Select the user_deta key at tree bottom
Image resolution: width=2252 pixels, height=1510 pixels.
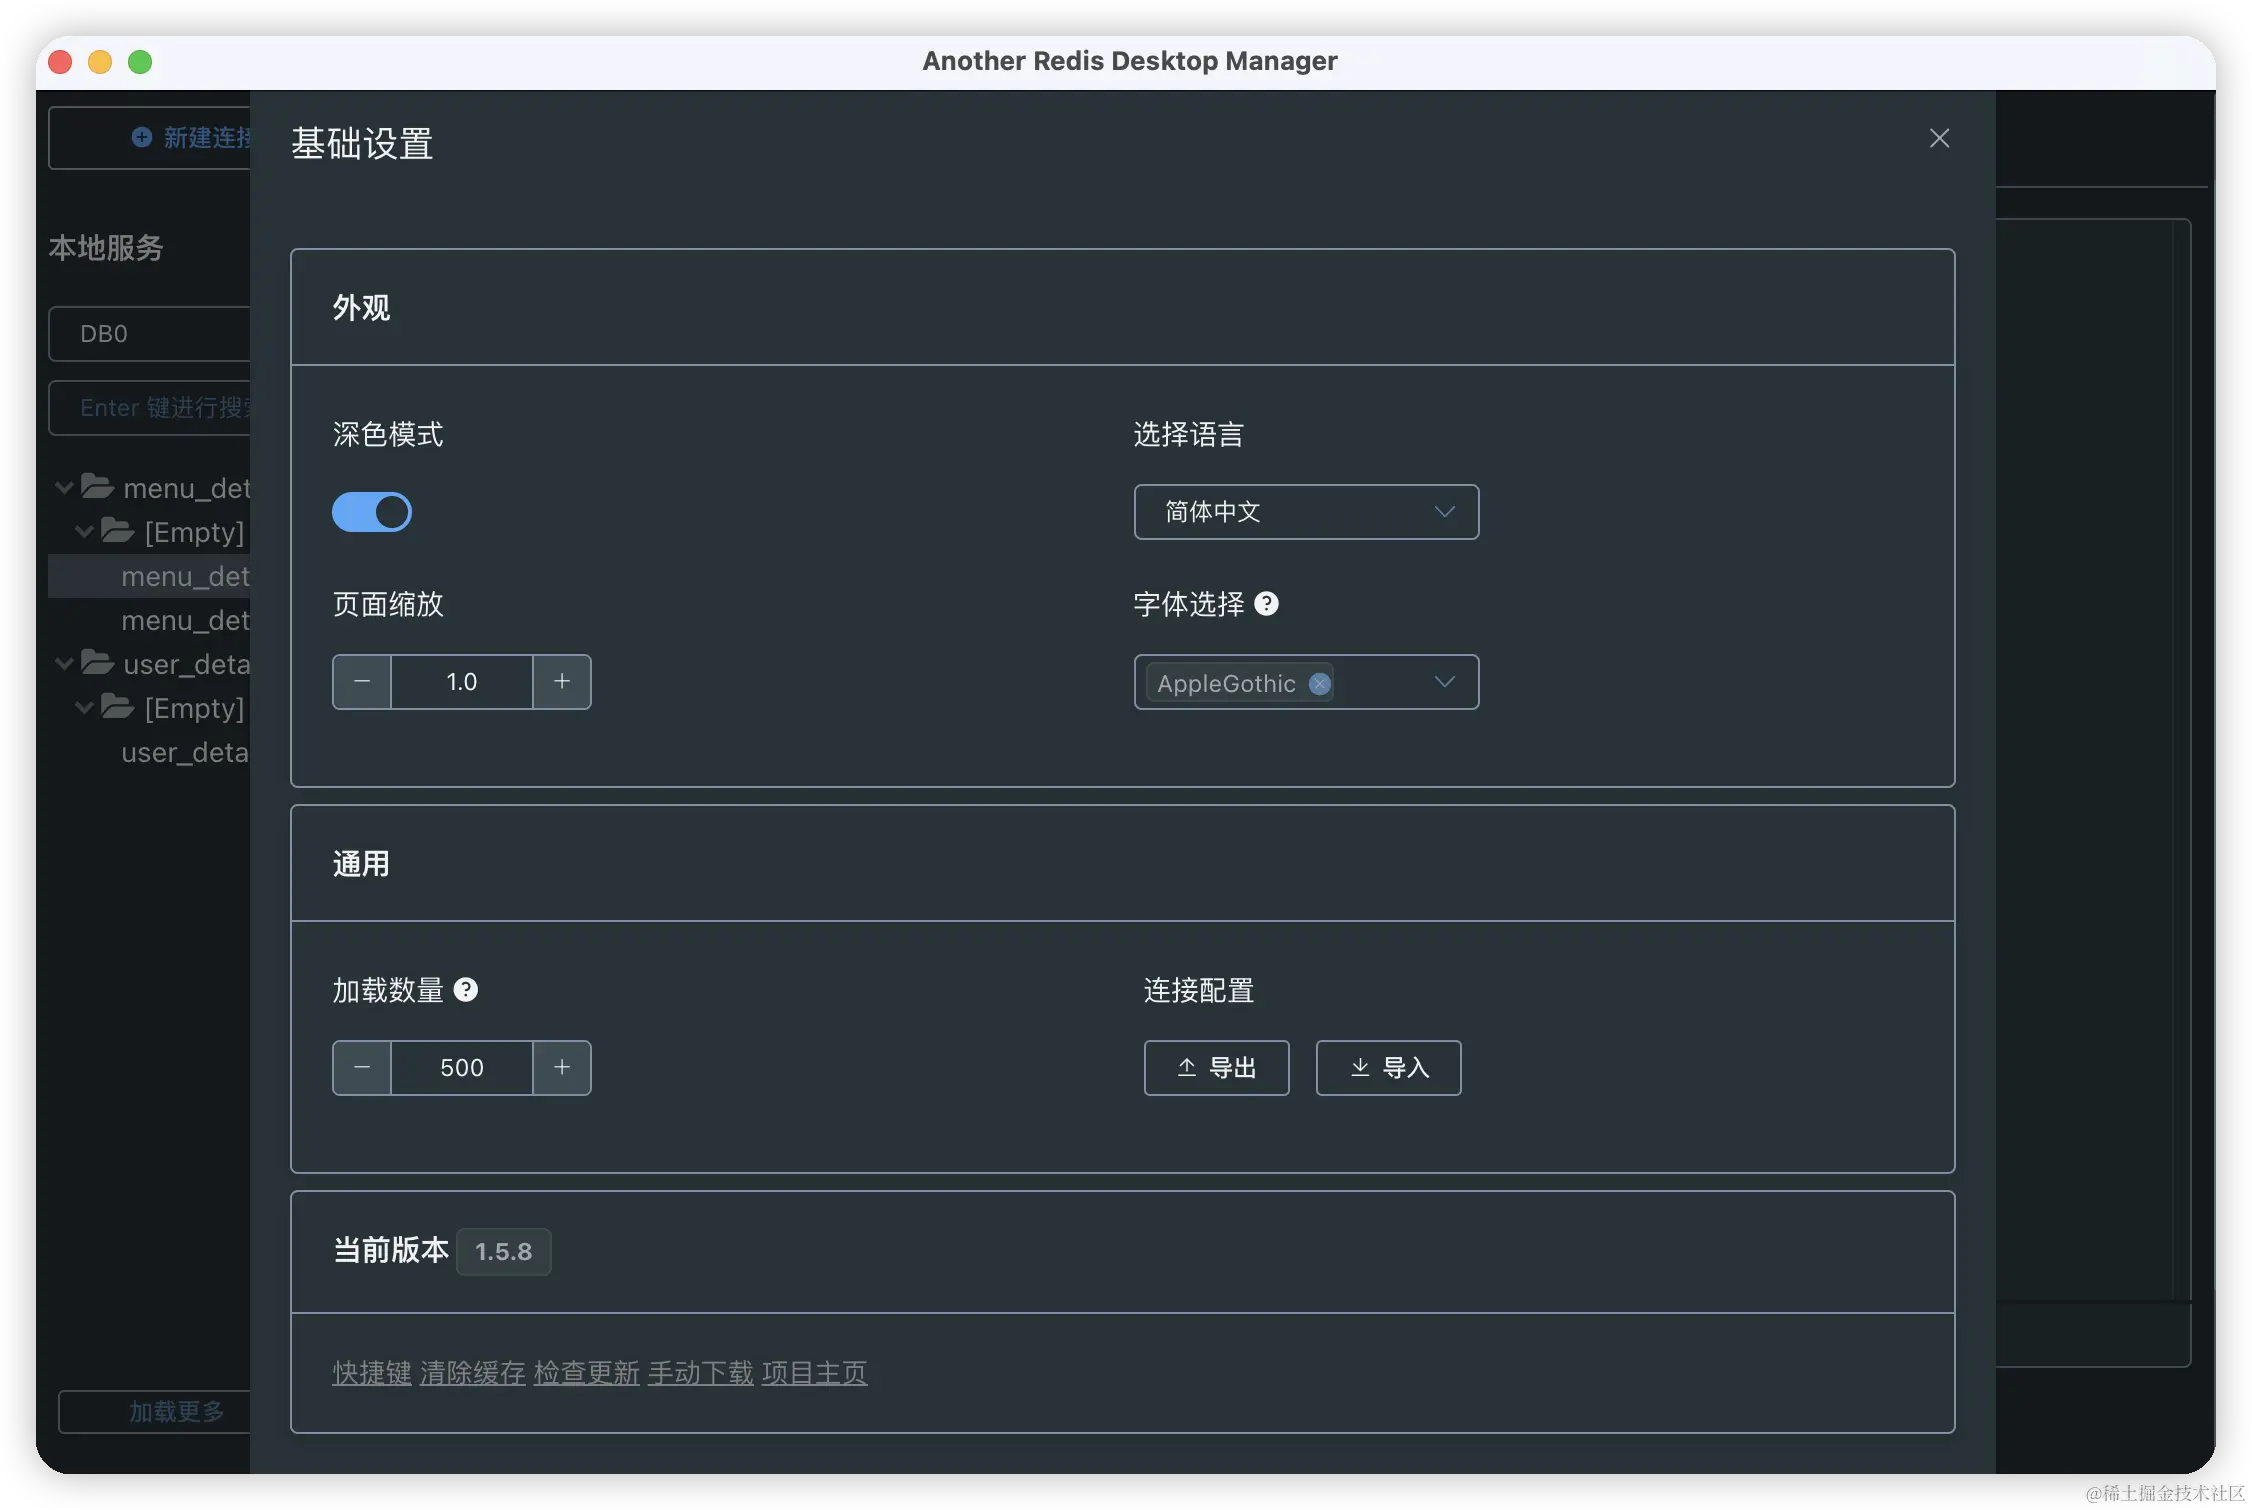click(149, 752)
